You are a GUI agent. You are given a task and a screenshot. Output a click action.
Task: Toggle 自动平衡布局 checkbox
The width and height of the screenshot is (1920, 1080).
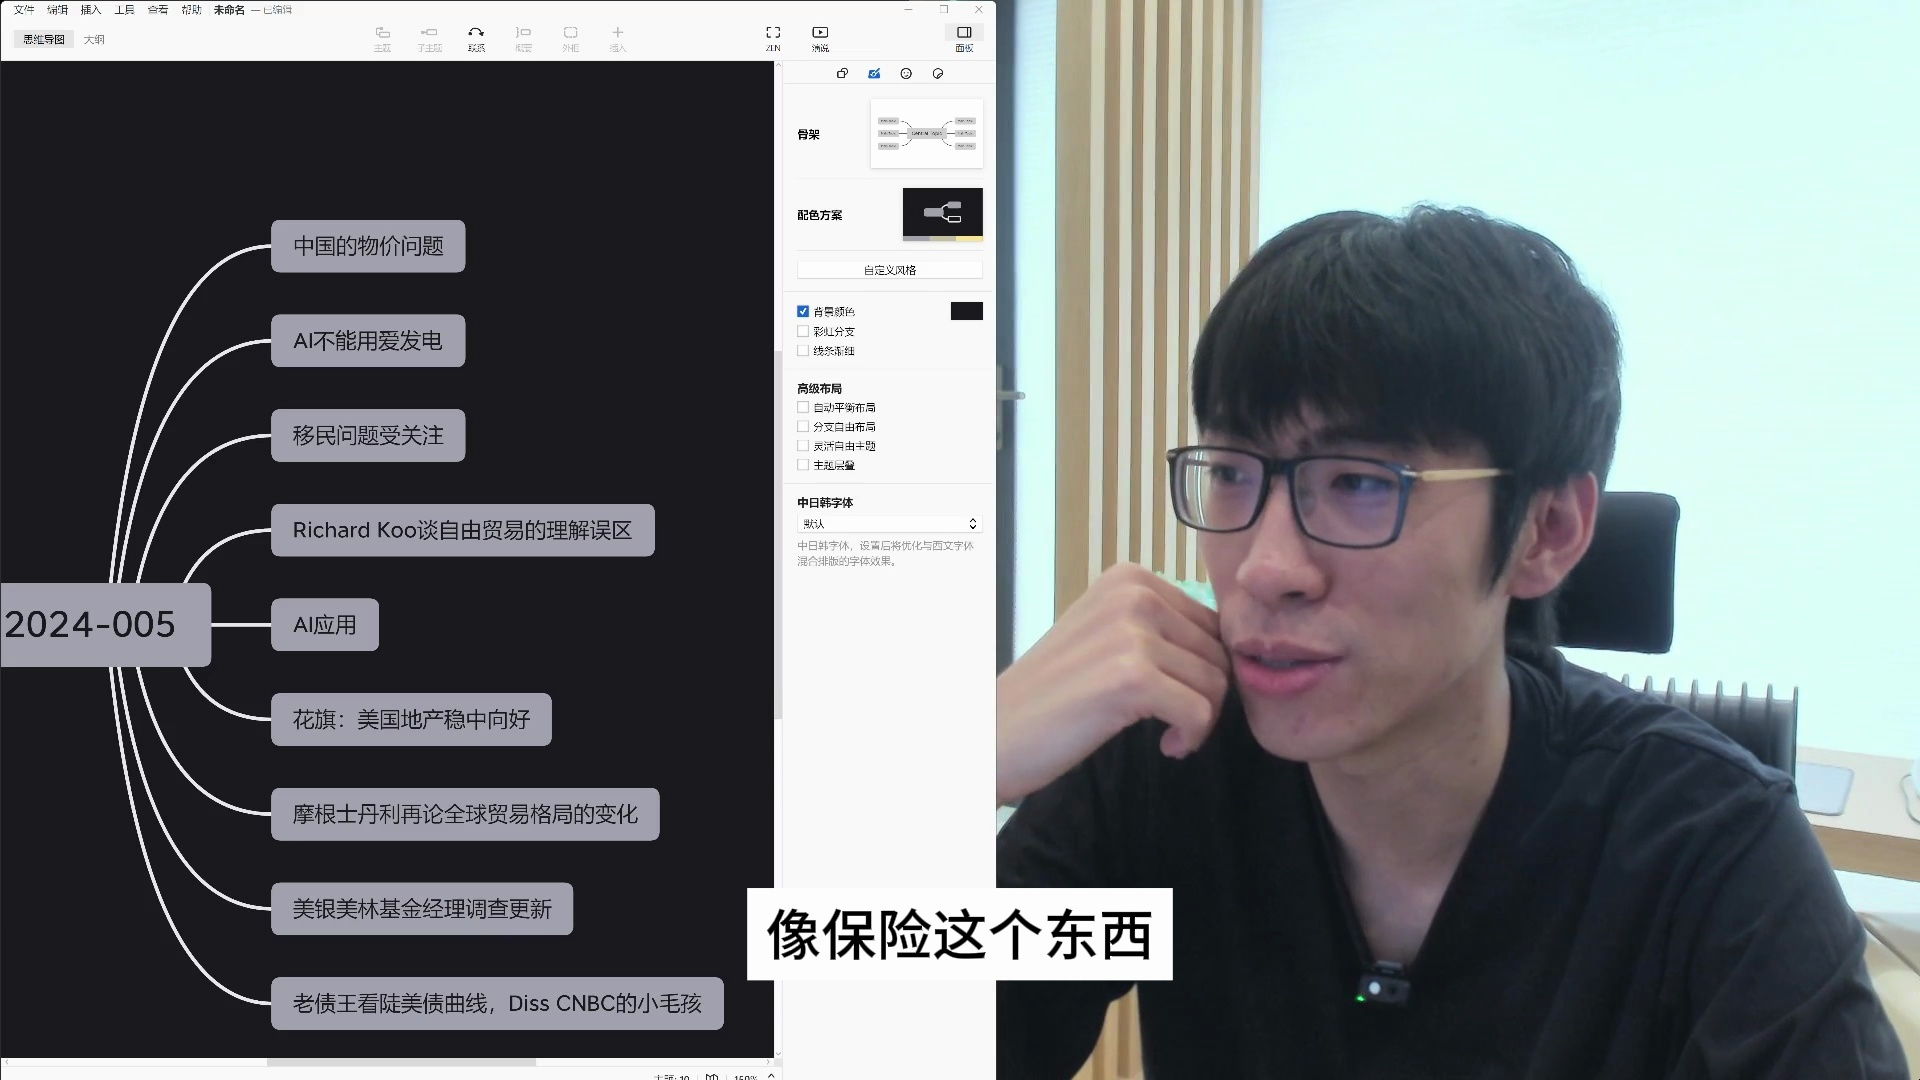(x=803, y=406)
